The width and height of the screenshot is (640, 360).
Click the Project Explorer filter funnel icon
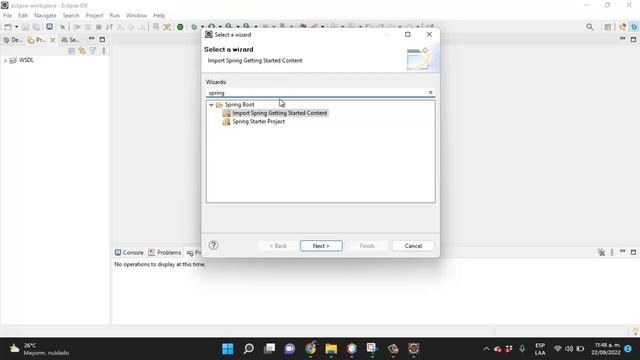click(x=93, y=51)
